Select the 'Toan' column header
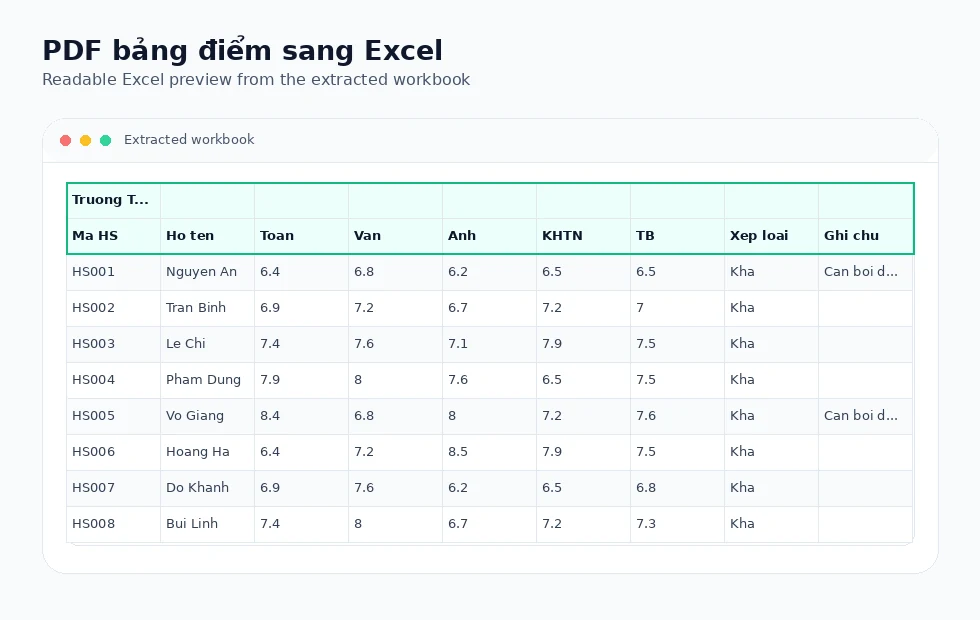 tap(301, 236)
